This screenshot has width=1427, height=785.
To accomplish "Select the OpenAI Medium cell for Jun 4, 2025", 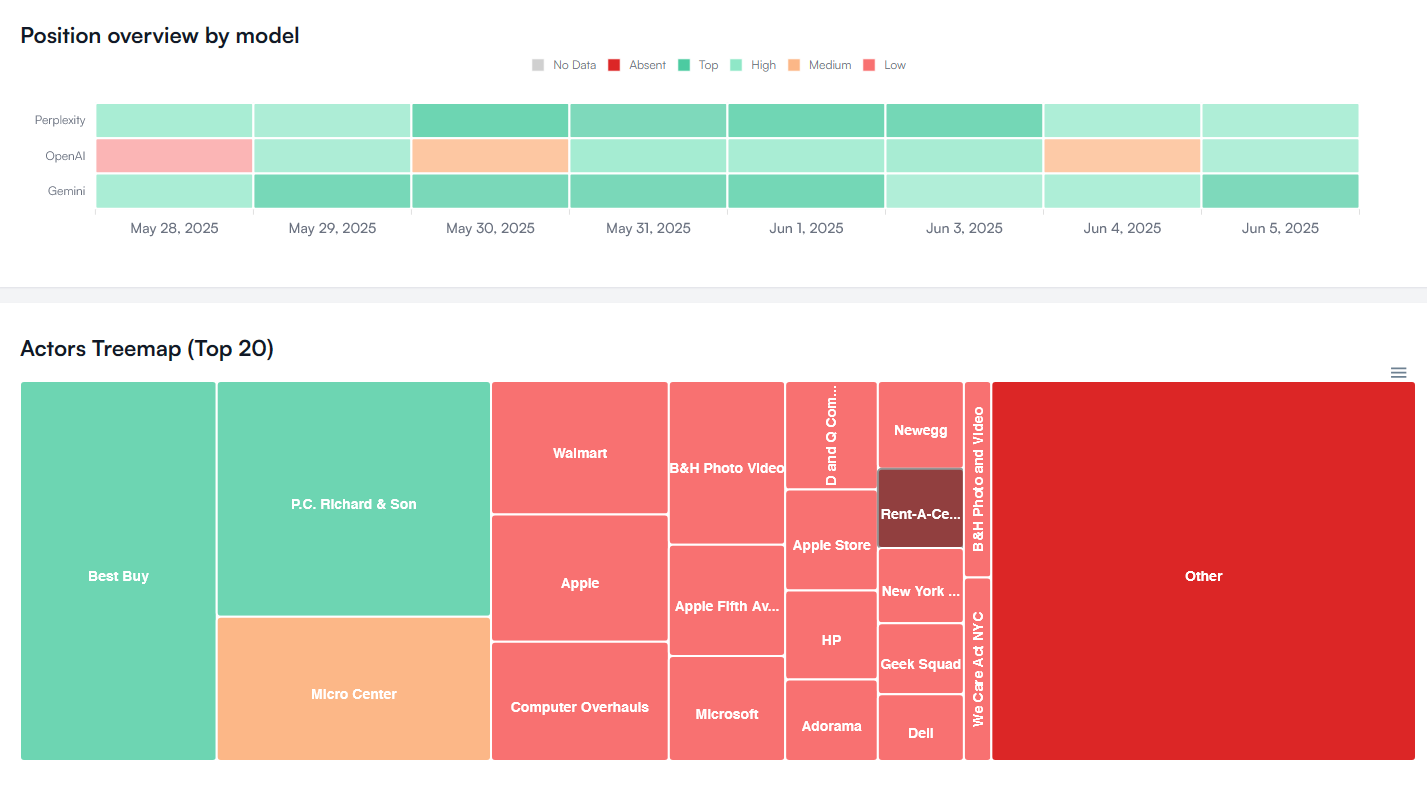I will 1122,155.
